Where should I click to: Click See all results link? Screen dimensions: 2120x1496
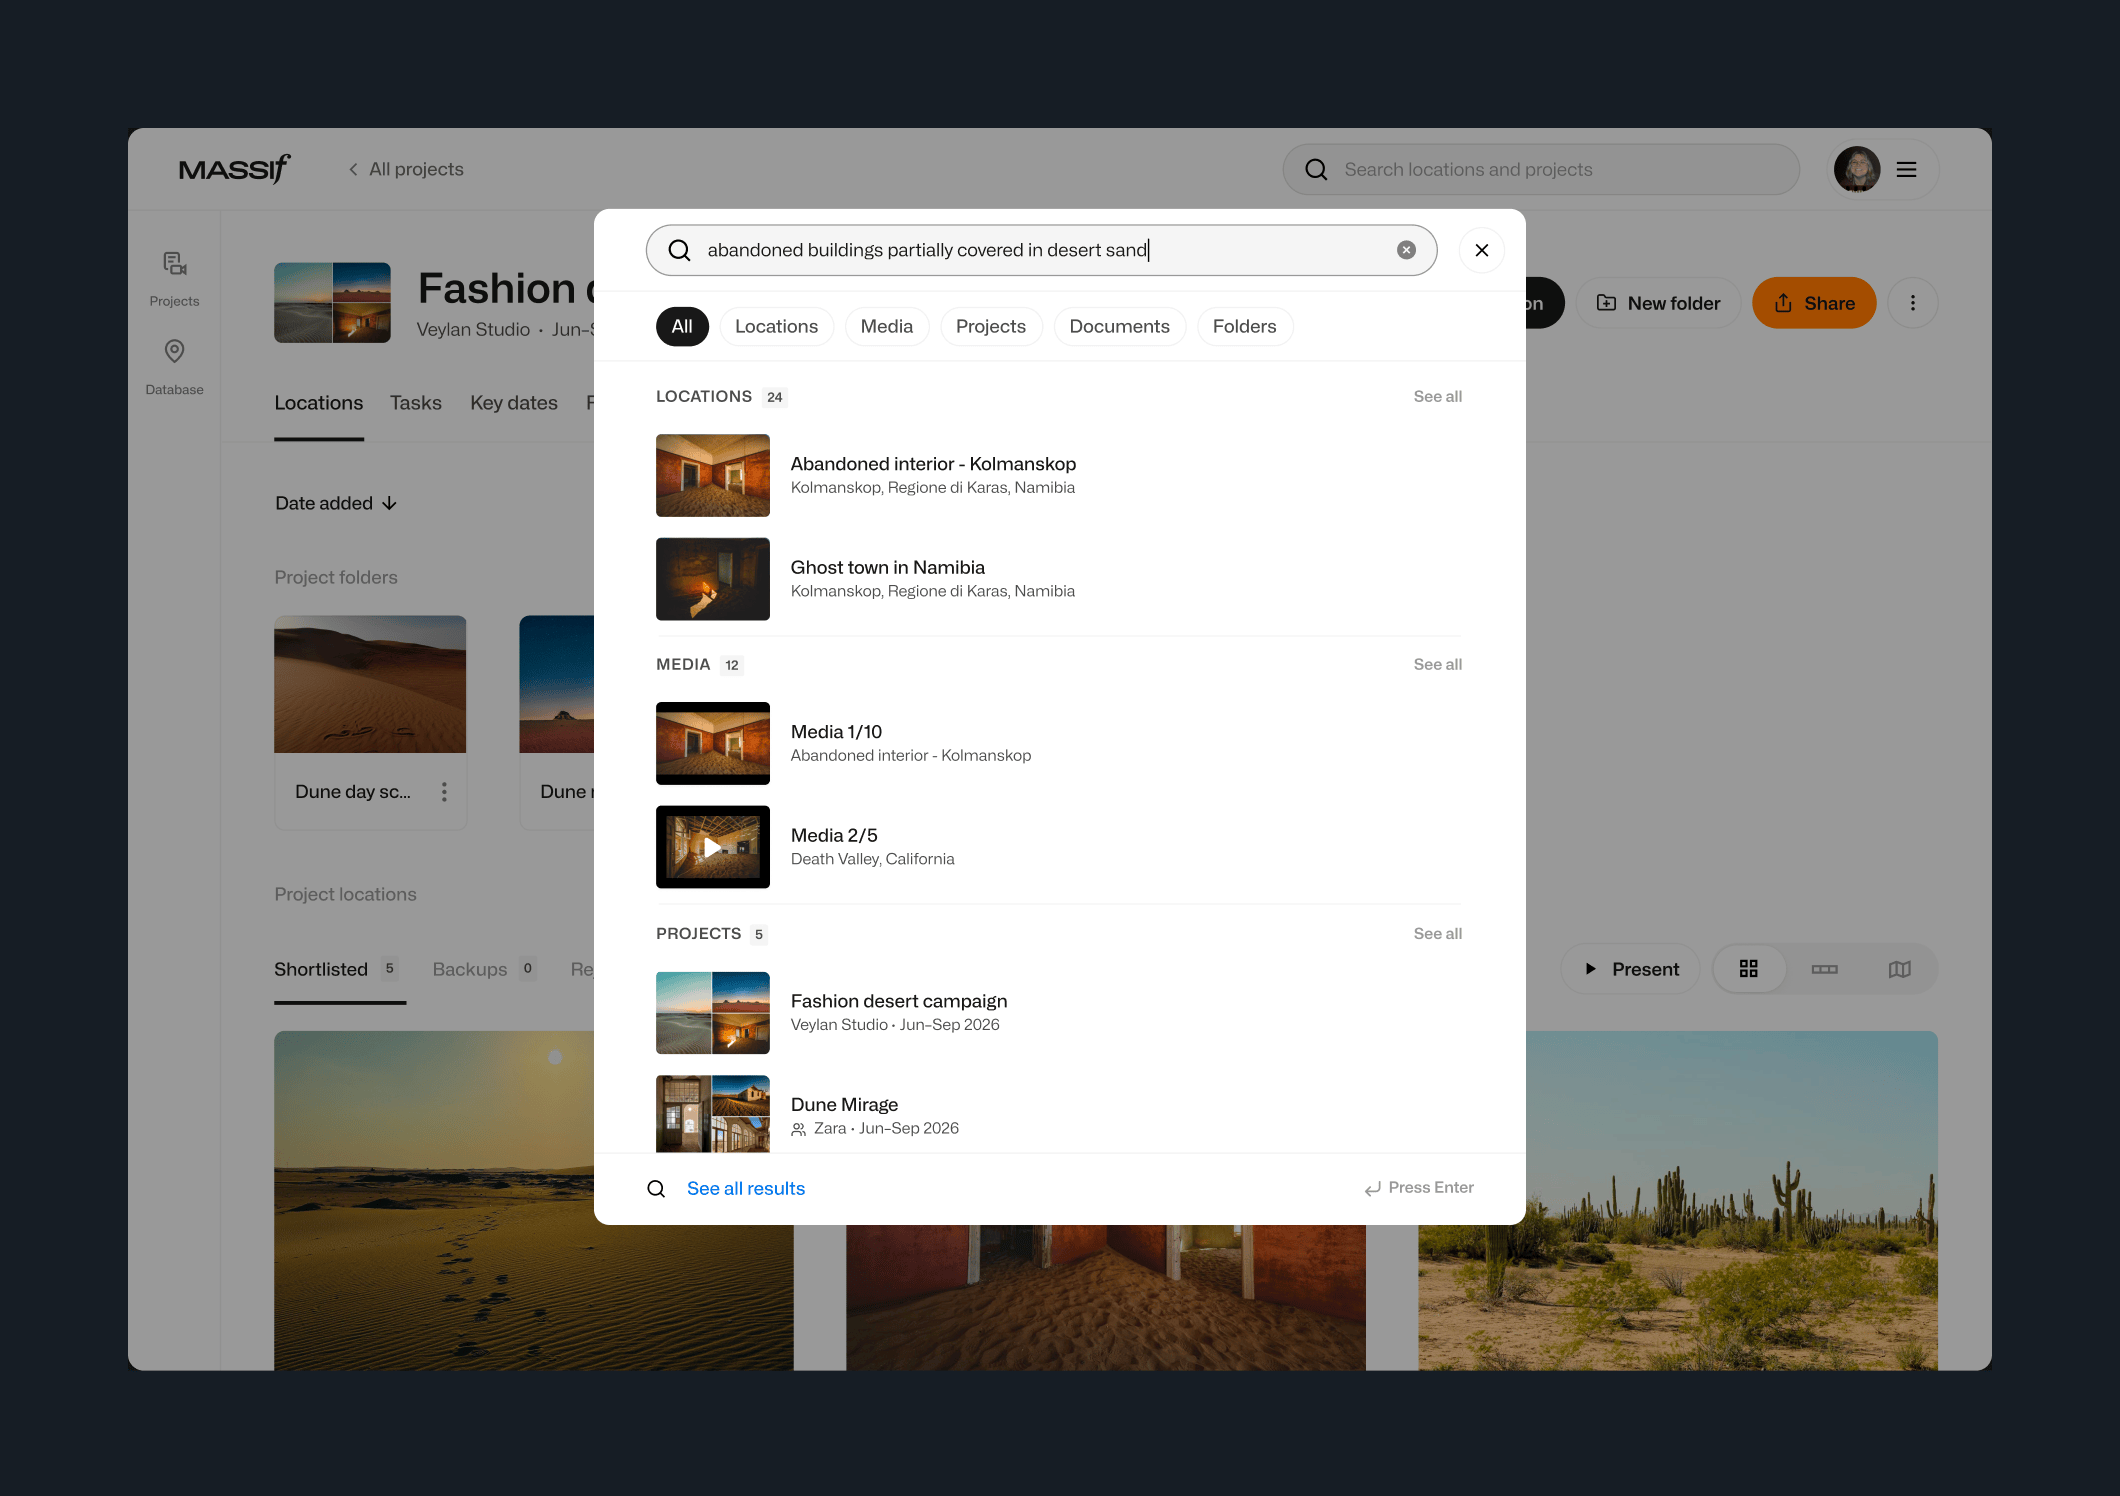pos(745,1189)
